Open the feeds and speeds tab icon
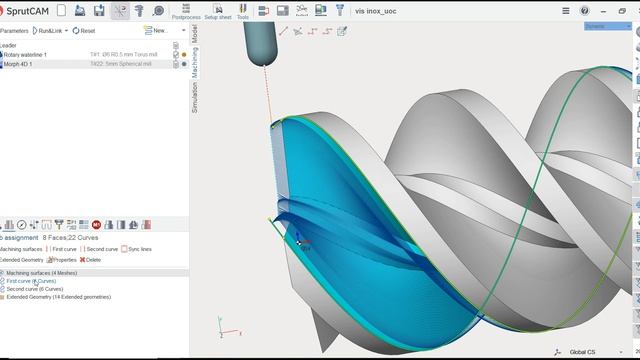This screenshot has width=640, height=360. click(x=71, y=224)
